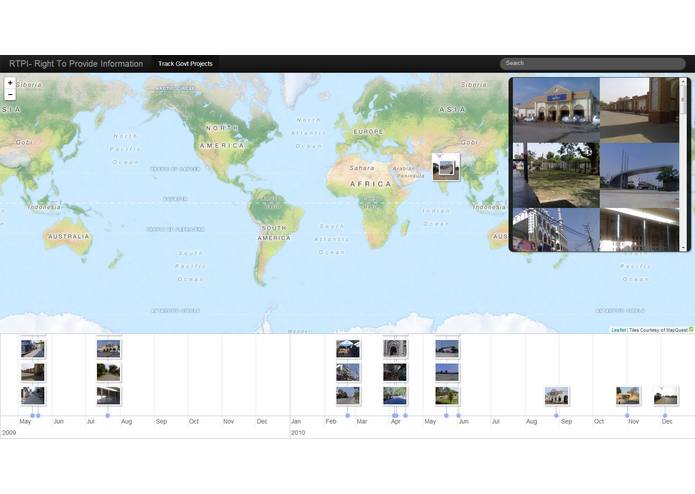Select top thumbnail in Feb 2010 timeline column
Screen dimensions: 695x494
coord(348,349)
